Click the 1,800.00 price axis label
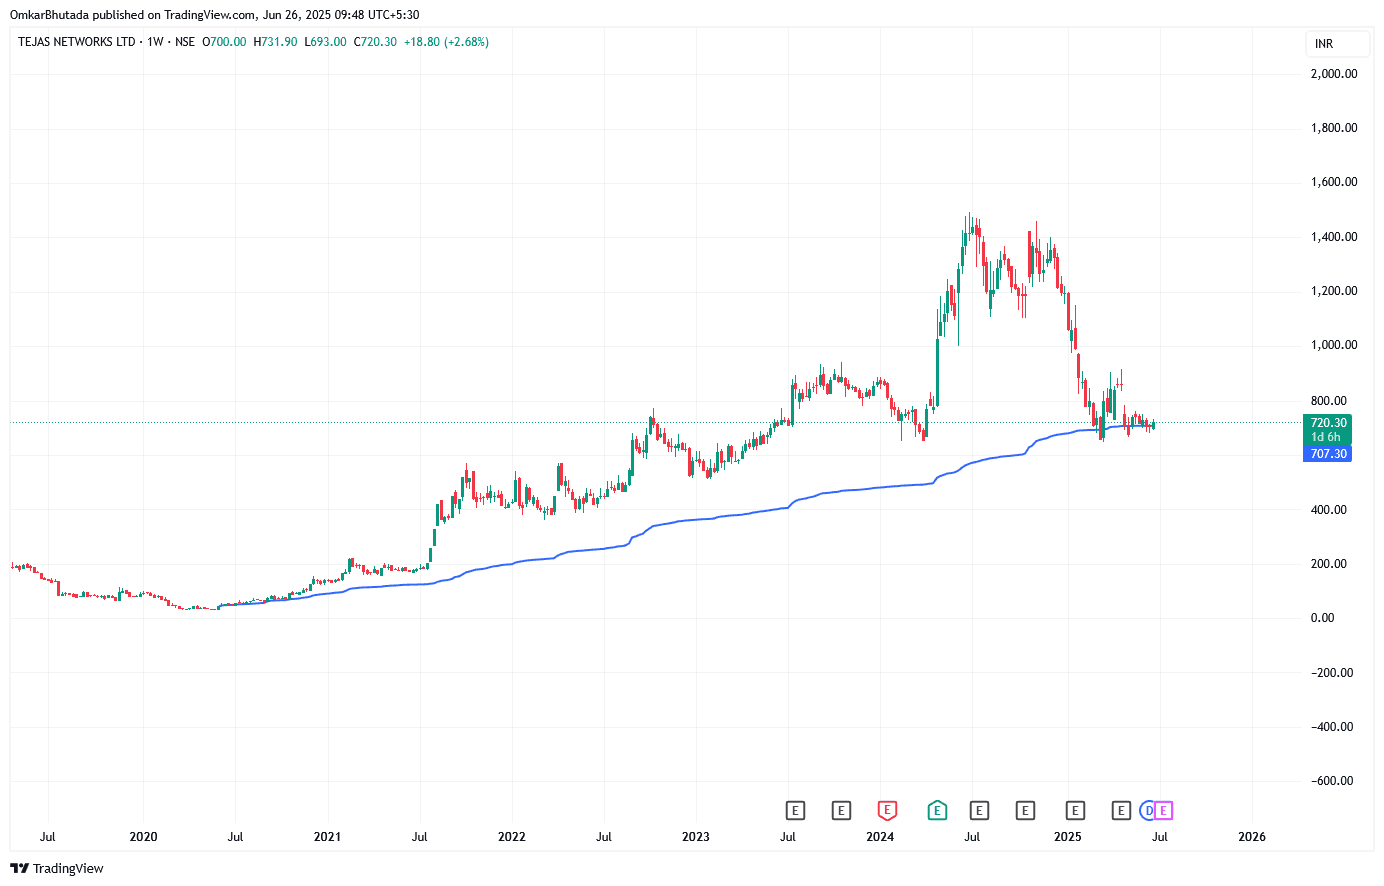 (1334, 128)
